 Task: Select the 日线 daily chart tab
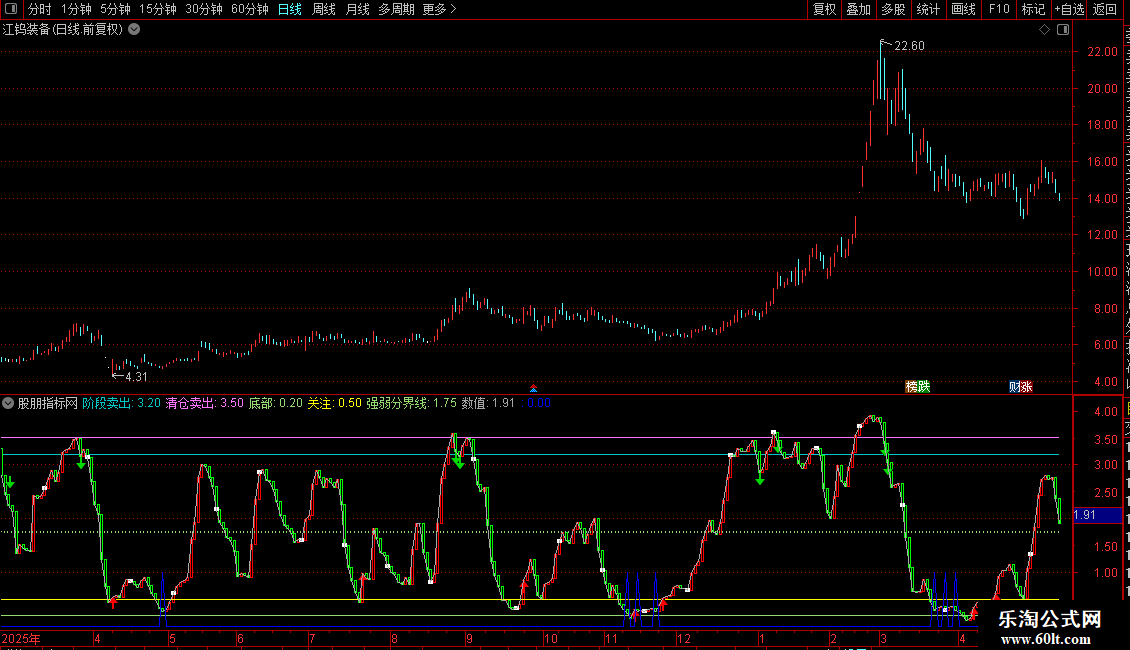[290, 9]
